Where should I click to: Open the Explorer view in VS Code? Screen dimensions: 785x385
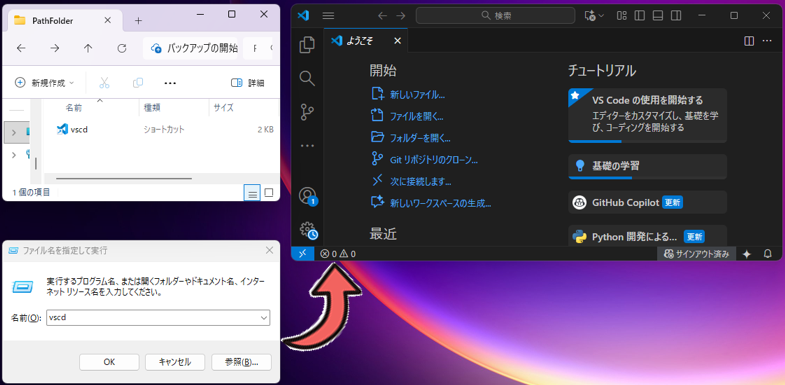click(307, 45)
